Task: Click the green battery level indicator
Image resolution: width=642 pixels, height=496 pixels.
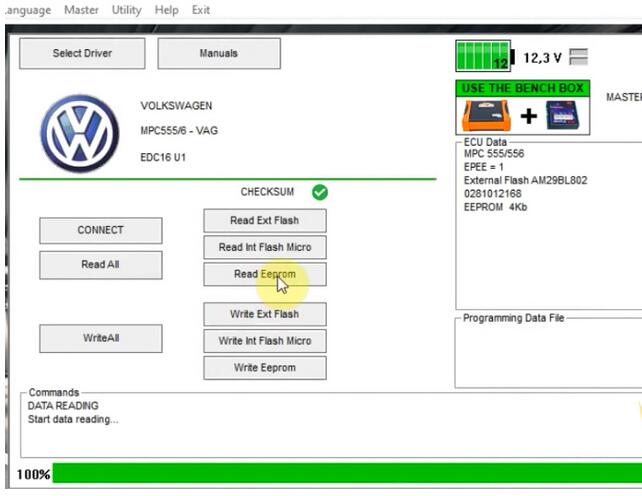Action: pyautogui.click(x=484, y=56)
